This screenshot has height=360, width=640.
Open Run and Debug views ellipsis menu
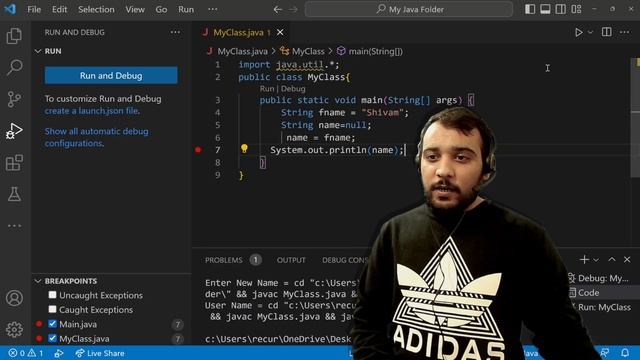click(176, 32)
